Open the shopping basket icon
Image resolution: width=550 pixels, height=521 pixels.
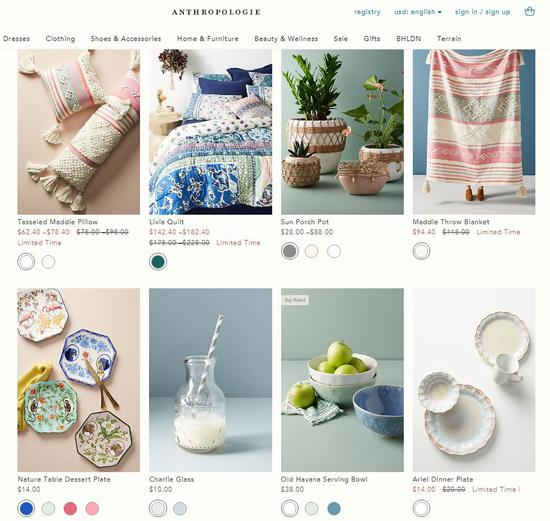pyautogui.click(x=529, y=12)
